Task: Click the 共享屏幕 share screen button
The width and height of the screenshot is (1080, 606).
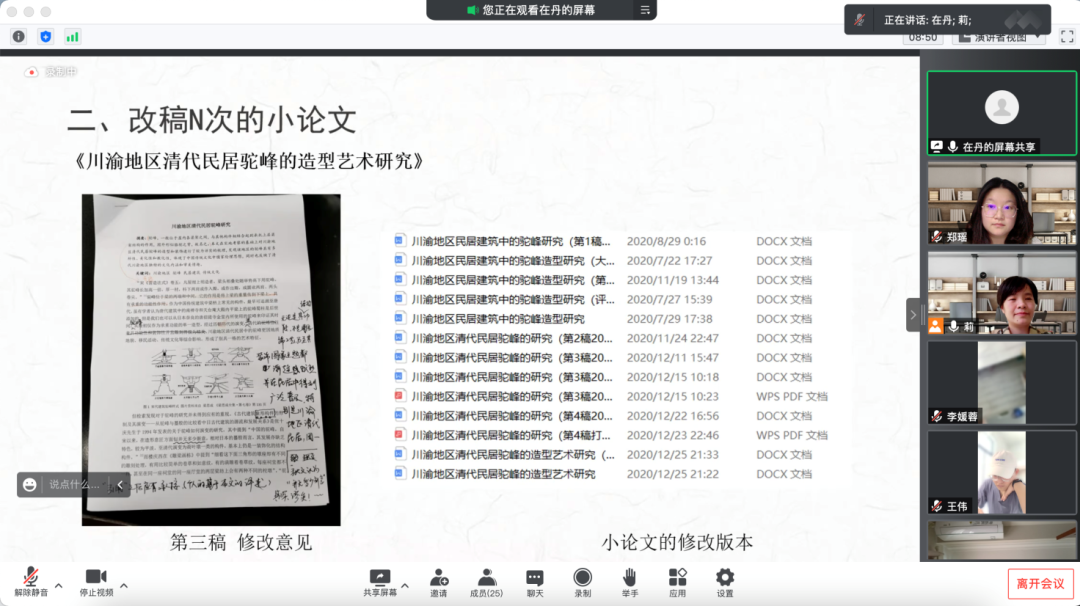Action: 379,581
